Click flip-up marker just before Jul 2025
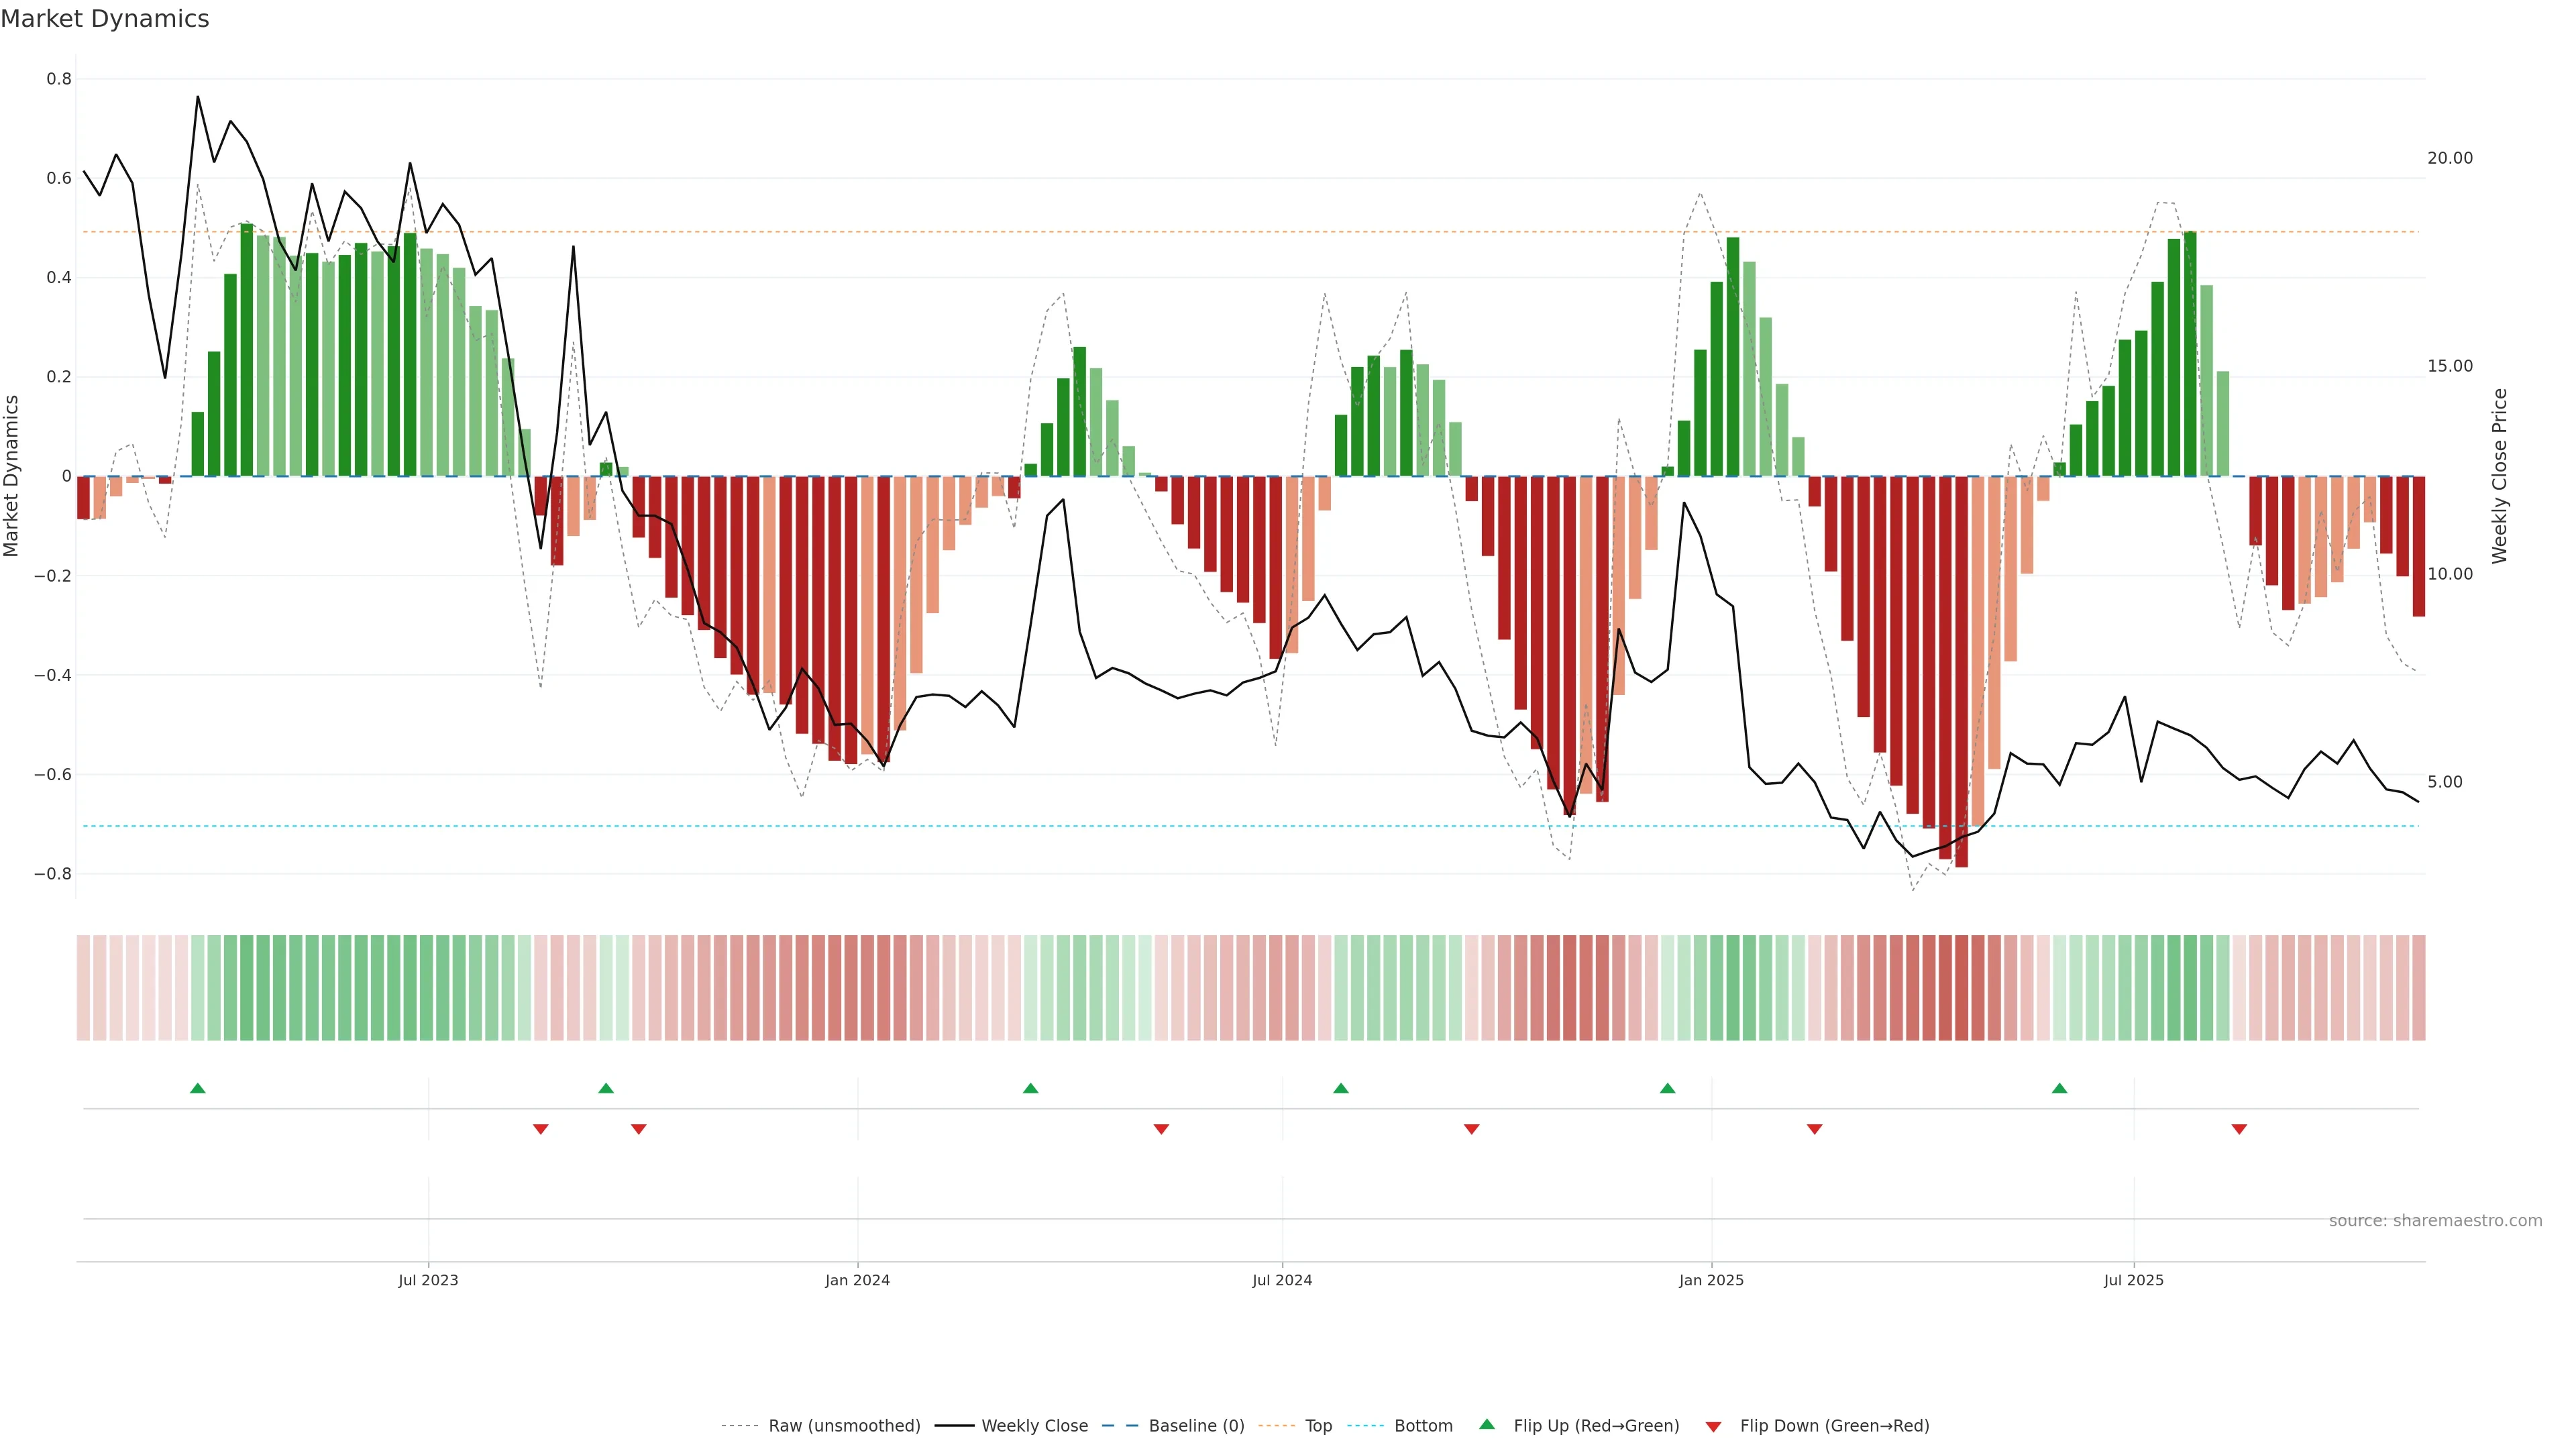This screenshot has width=2576, height=1449. pyautogui.click(x=2059, y=1088)
